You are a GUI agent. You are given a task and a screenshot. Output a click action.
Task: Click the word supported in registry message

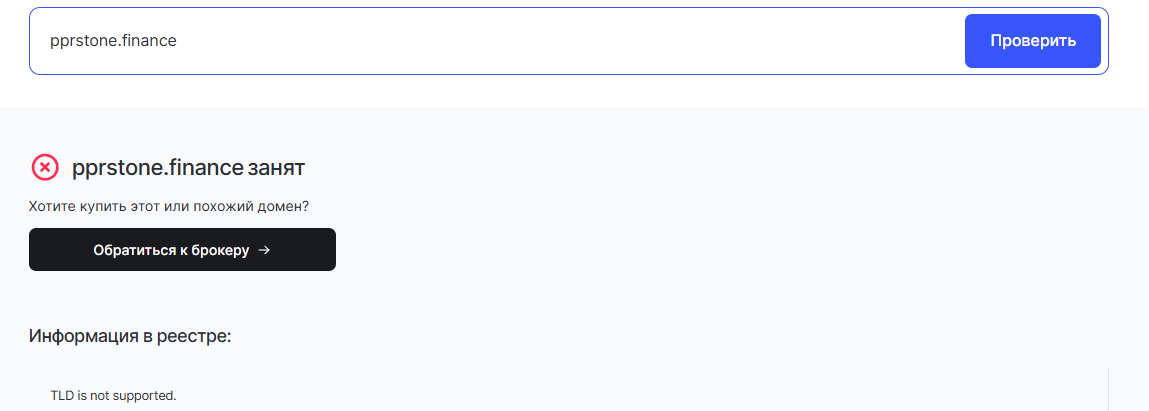point(146,395)
